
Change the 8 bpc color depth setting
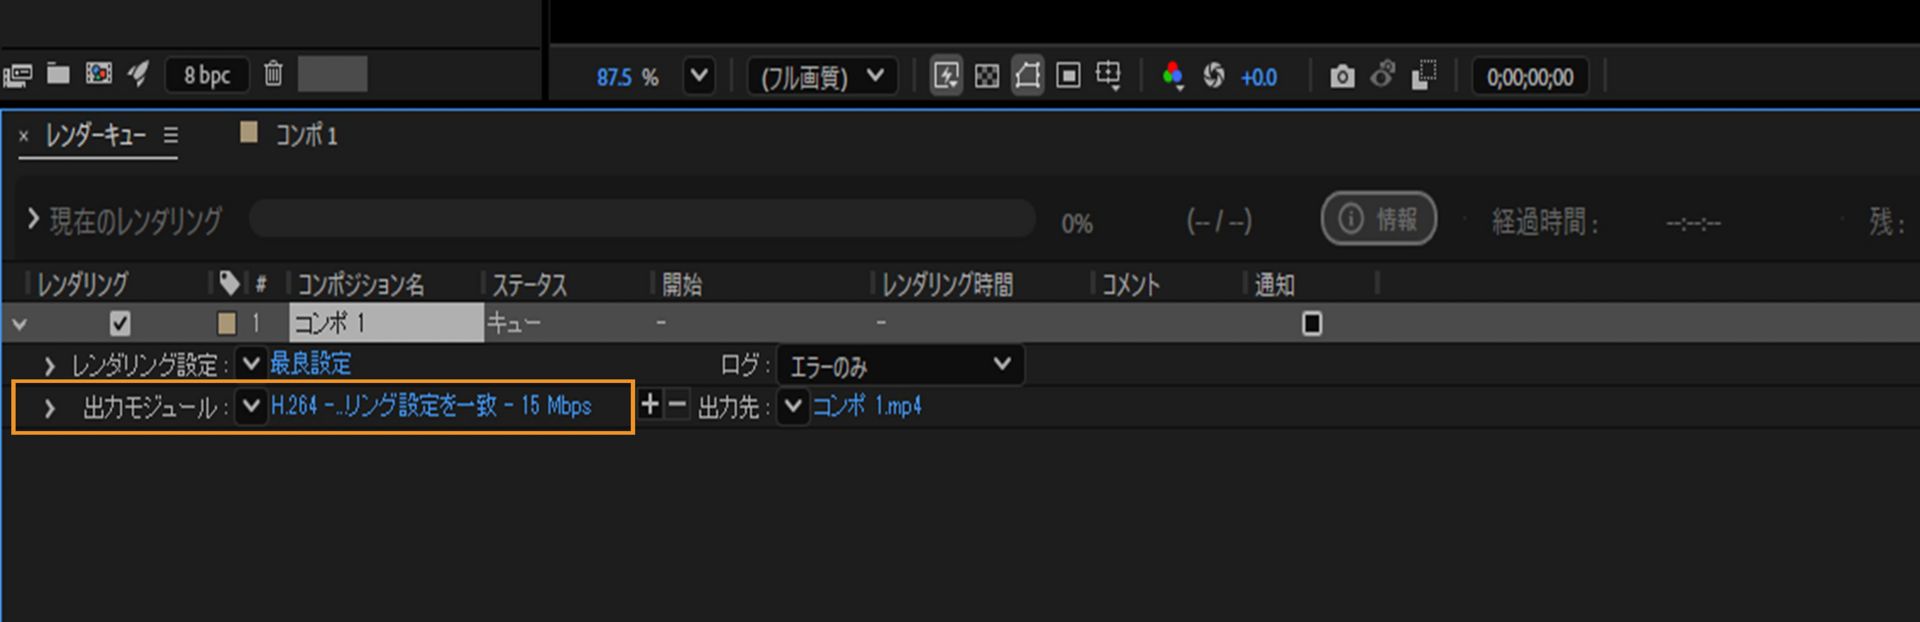[207, 75]
